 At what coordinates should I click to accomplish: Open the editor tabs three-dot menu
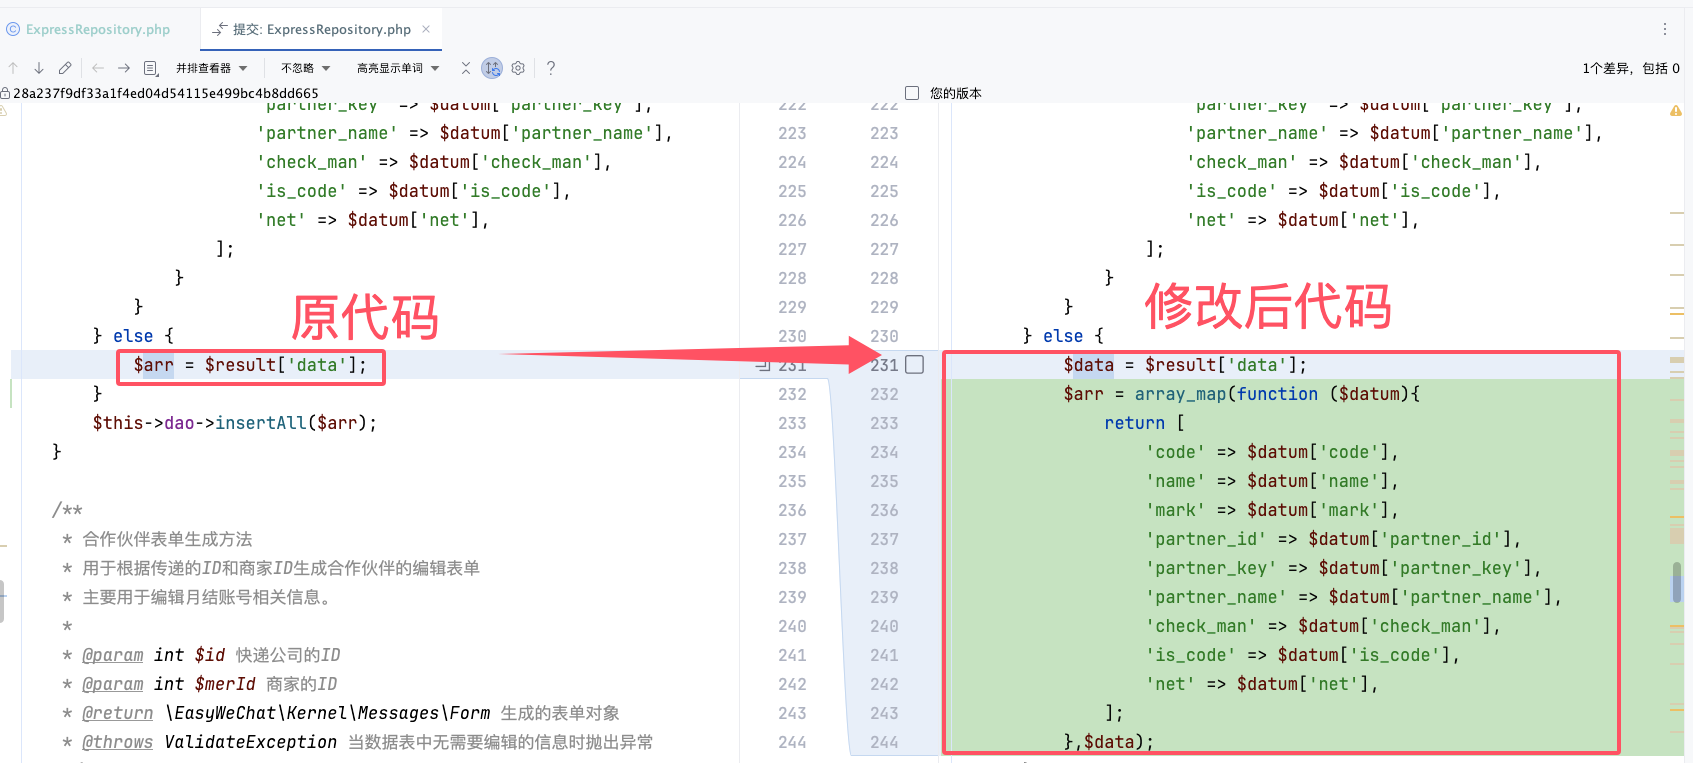[x=1665, y=29]
